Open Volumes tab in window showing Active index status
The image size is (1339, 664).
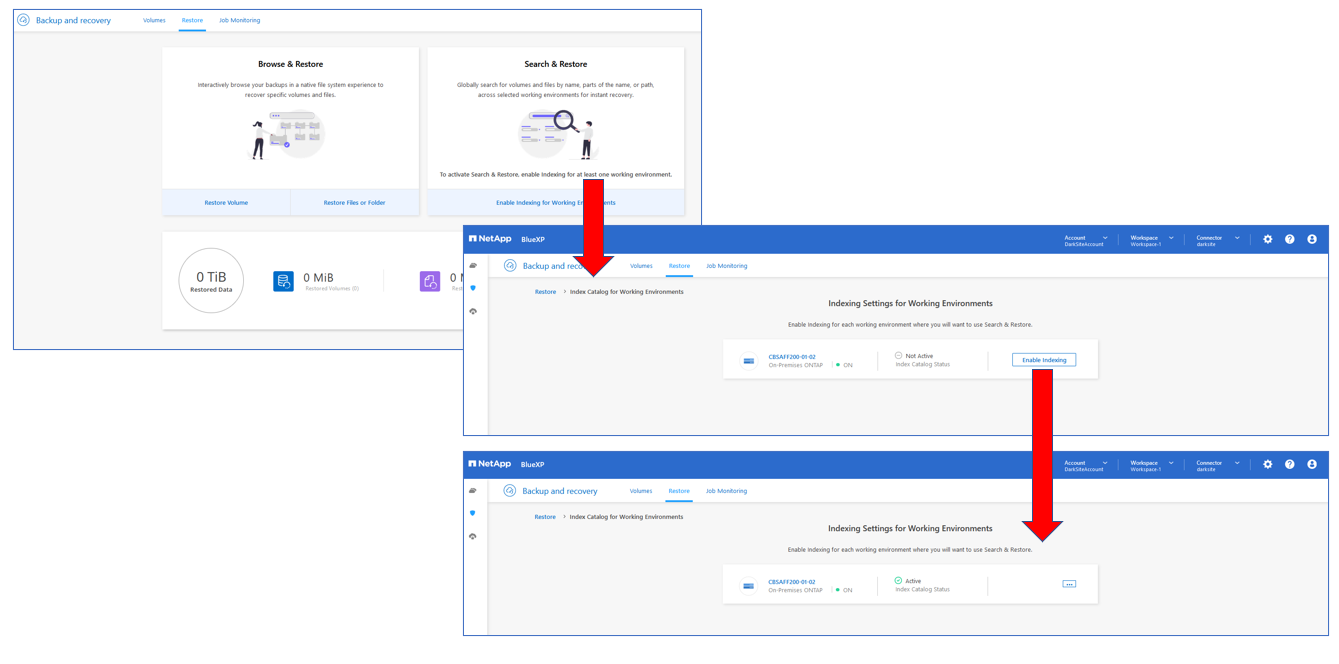641,491
